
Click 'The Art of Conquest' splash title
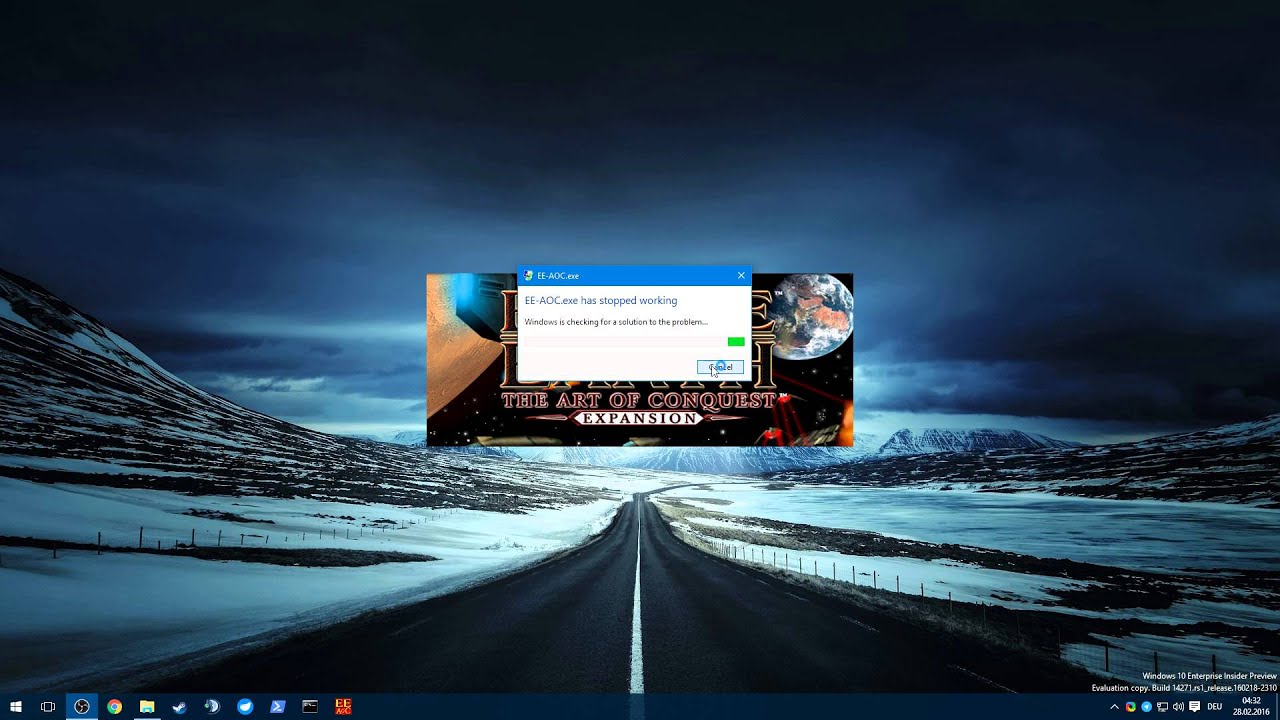(x=638, y=400)
